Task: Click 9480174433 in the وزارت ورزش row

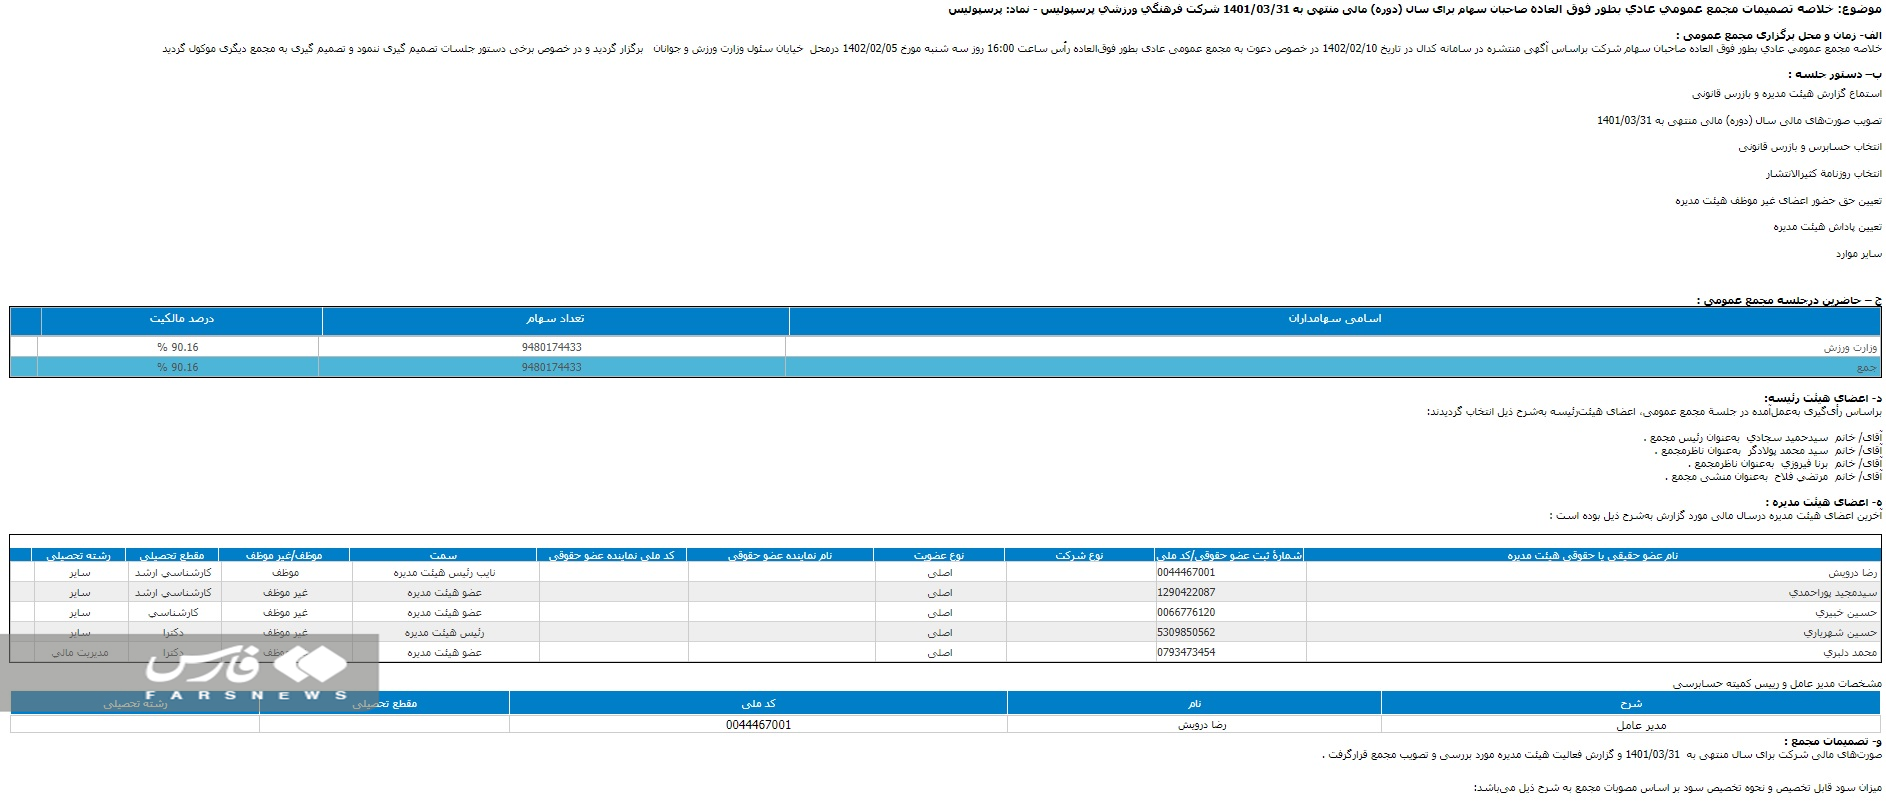Action: coord(551,348)
